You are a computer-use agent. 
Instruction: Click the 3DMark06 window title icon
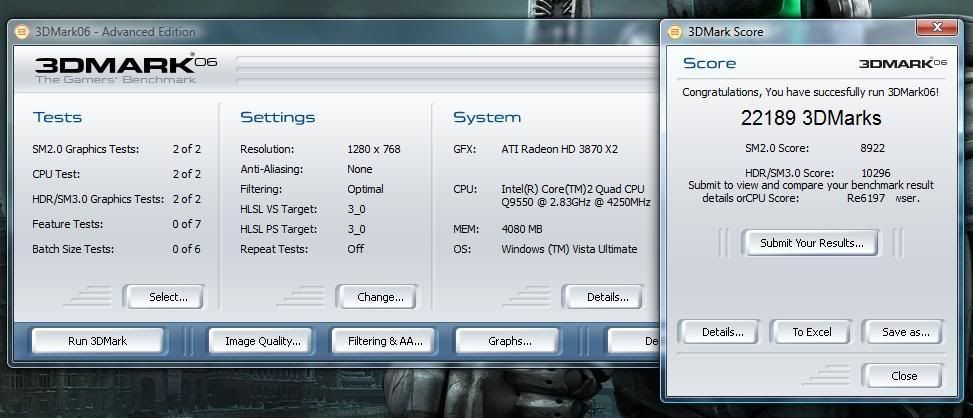pos(22,32)
